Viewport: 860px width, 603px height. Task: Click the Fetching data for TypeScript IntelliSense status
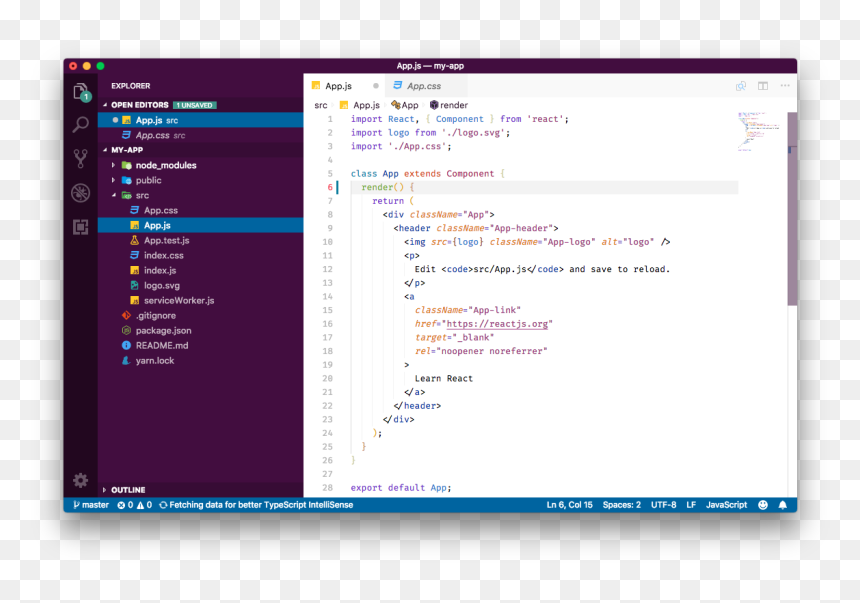[256, 505]
